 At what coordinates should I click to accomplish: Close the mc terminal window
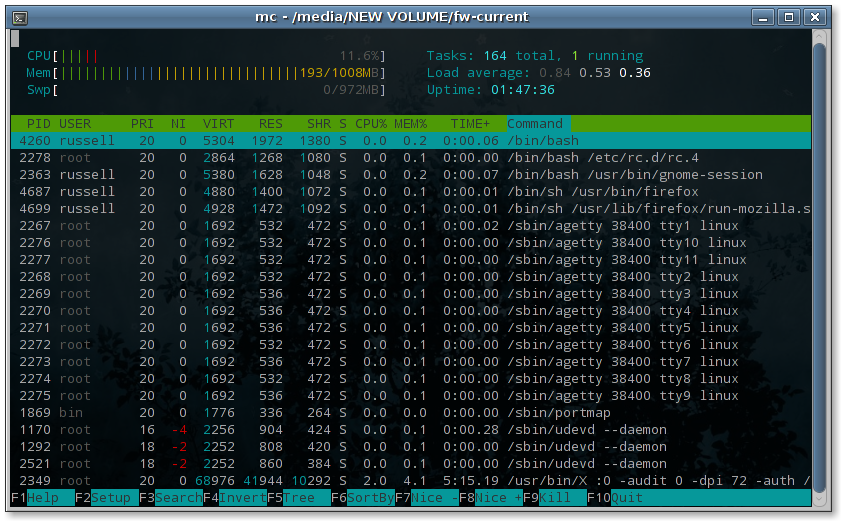tap(815, 17)
